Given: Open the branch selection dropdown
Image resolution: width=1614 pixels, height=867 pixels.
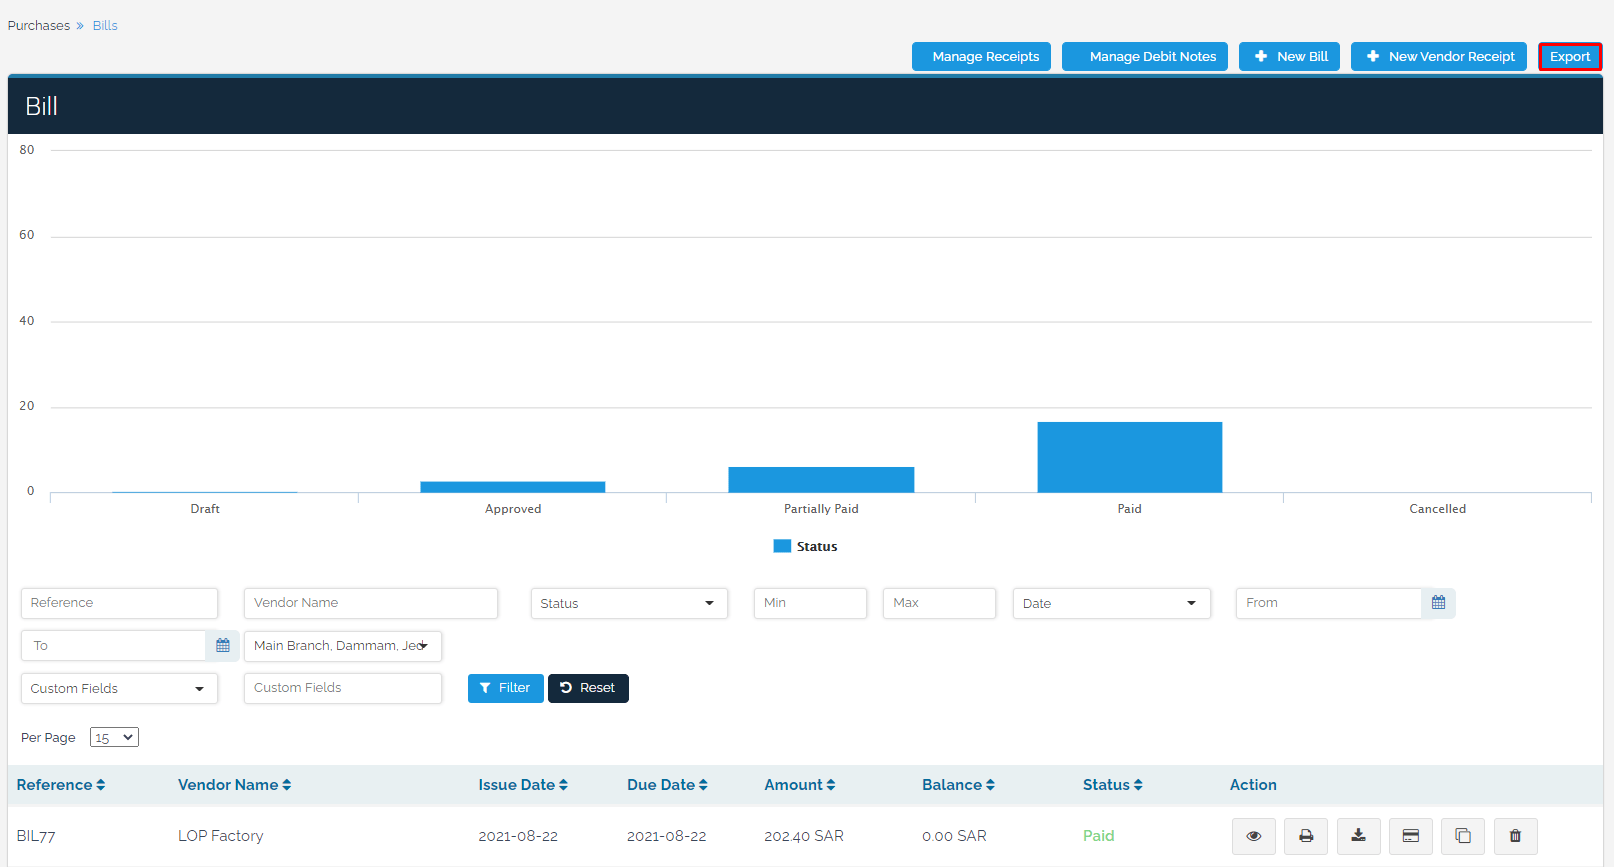Looking at the screenshot, I should point(343,646).
